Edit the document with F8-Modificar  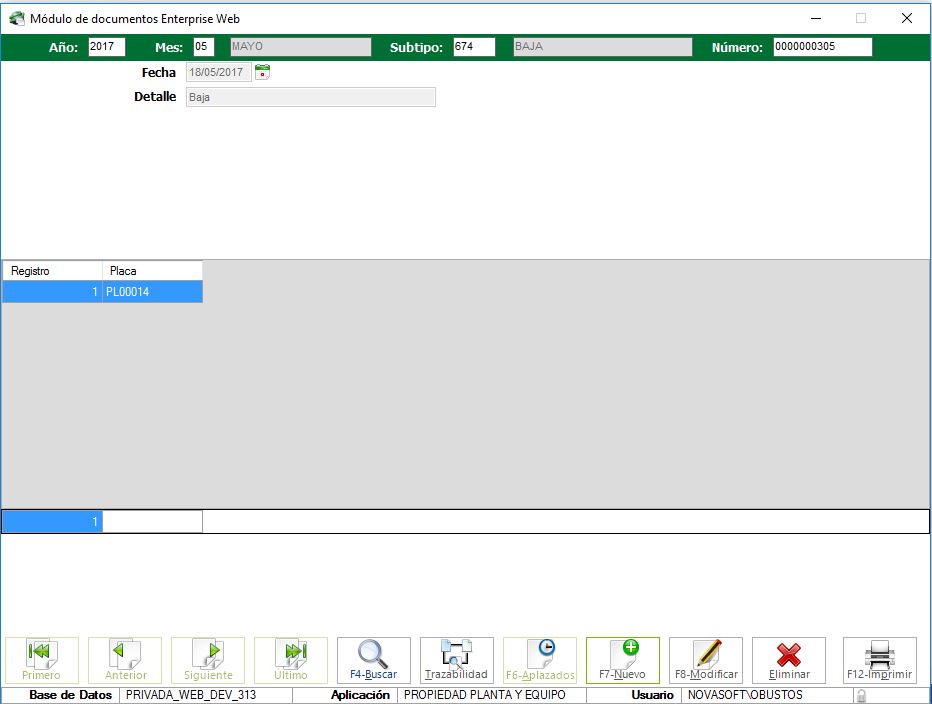click(x=706, y=661)
